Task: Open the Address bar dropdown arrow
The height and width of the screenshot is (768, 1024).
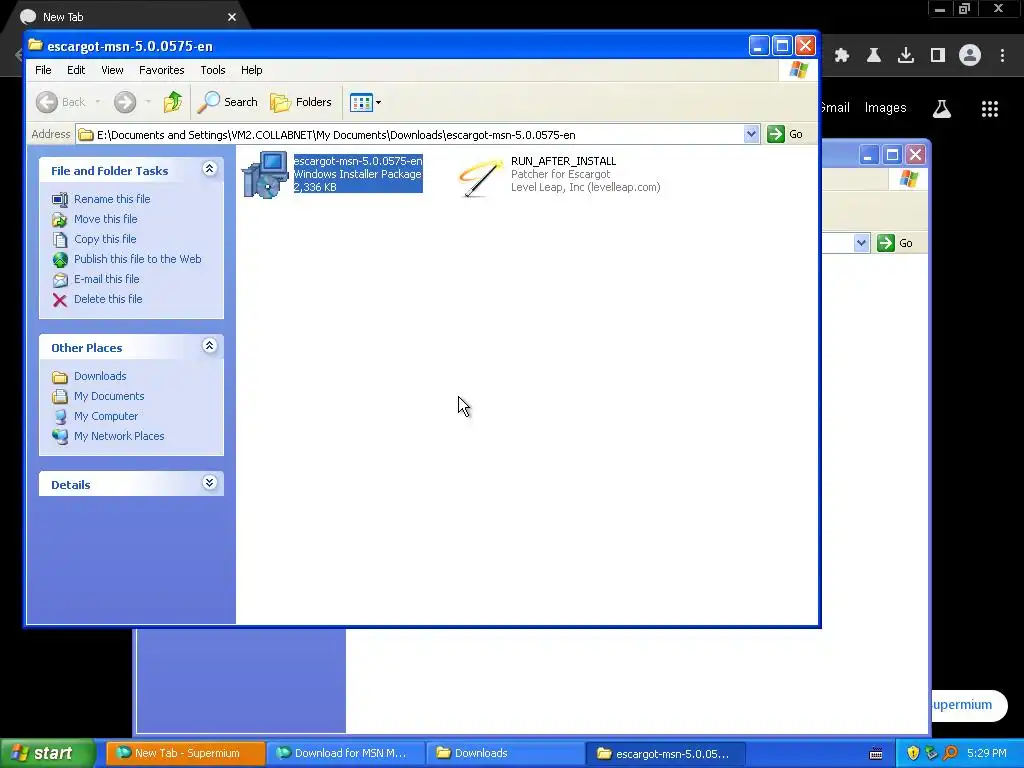Action: 751,134
